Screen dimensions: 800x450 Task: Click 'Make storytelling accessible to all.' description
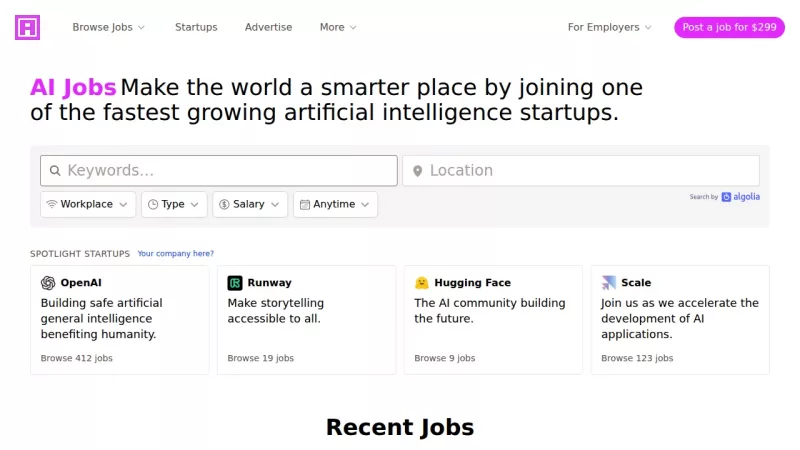click(276, 311)
